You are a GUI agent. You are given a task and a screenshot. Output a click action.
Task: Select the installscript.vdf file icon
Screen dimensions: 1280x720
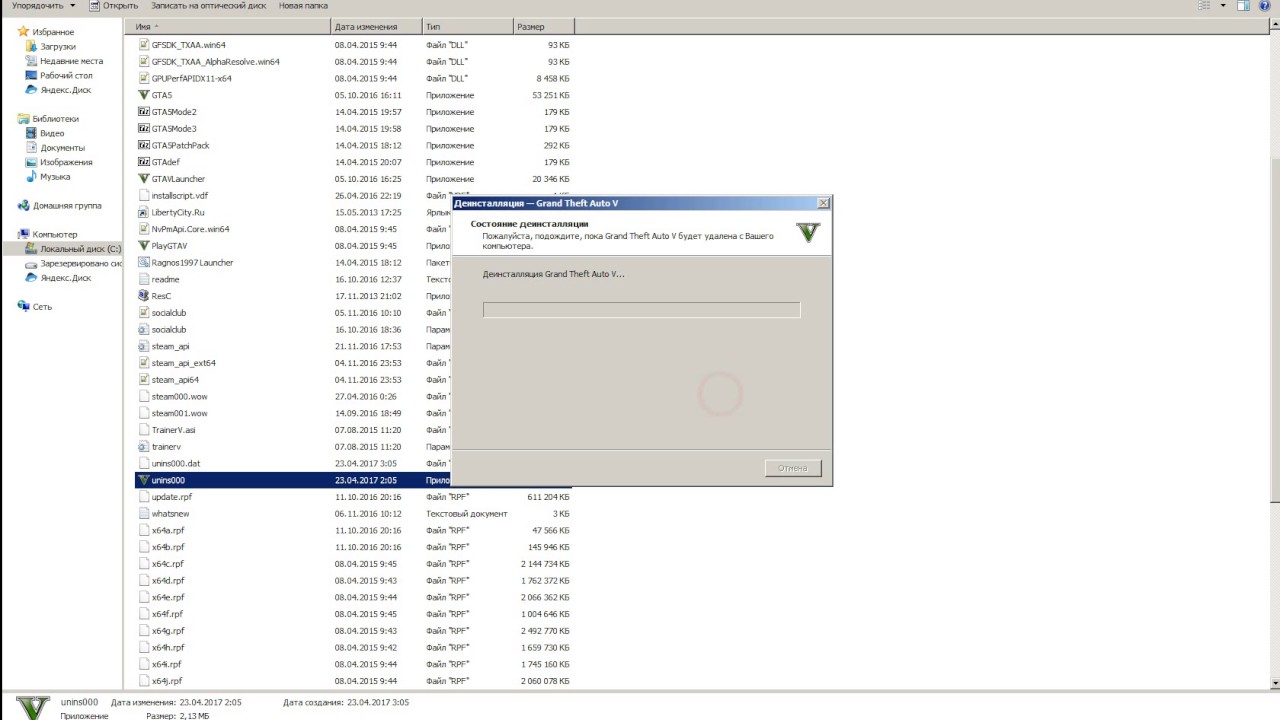pyautogui.click(x=143, y=196)
